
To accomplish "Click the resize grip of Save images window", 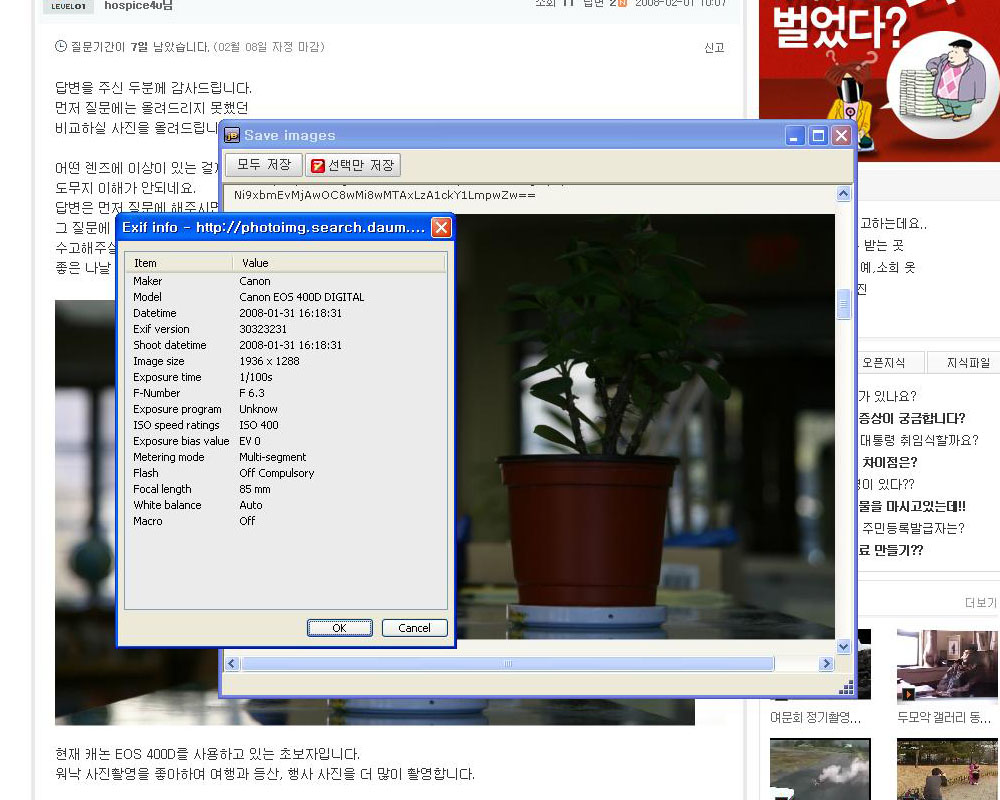I will point(846,687).
